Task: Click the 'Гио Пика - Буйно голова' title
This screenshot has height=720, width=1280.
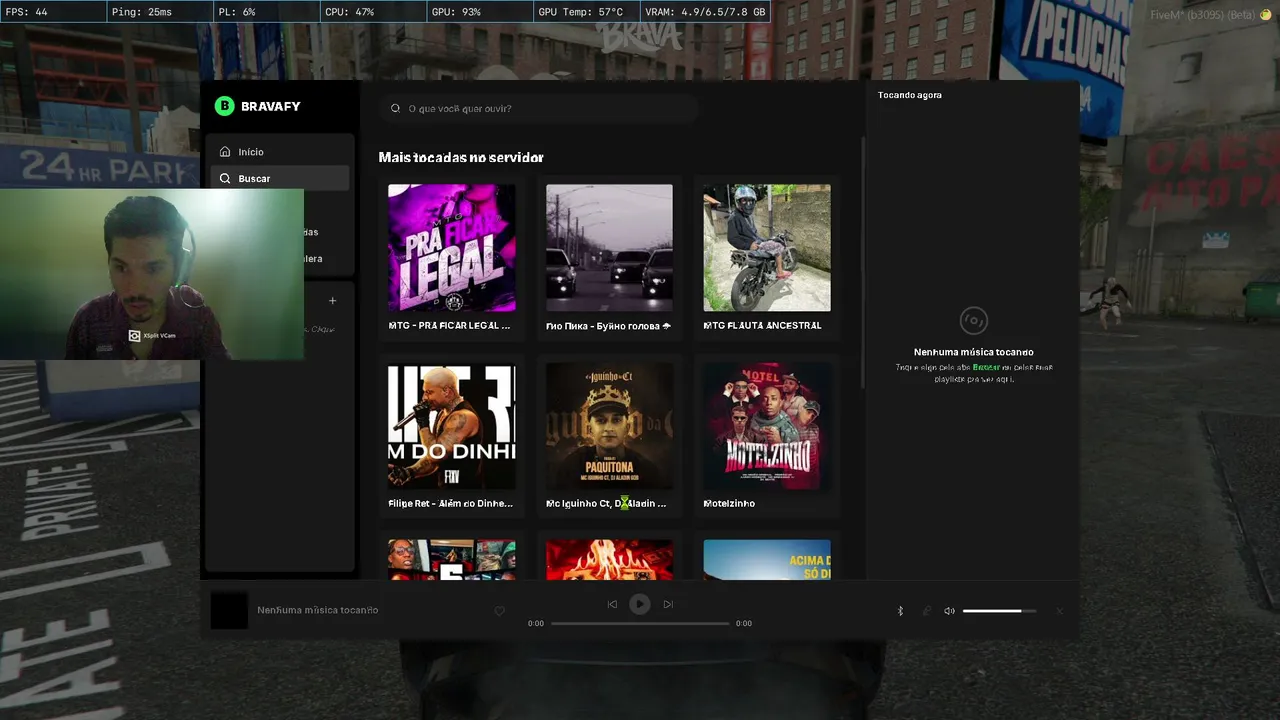Action: tap(608, 325)
